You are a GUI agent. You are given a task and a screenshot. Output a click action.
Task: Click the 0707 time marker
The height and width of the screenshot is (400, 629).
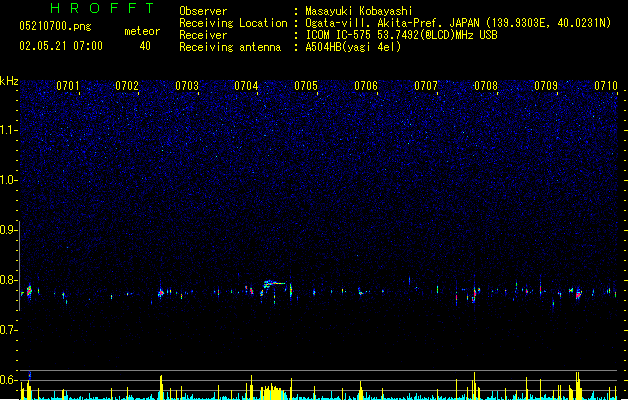[426, 86]
